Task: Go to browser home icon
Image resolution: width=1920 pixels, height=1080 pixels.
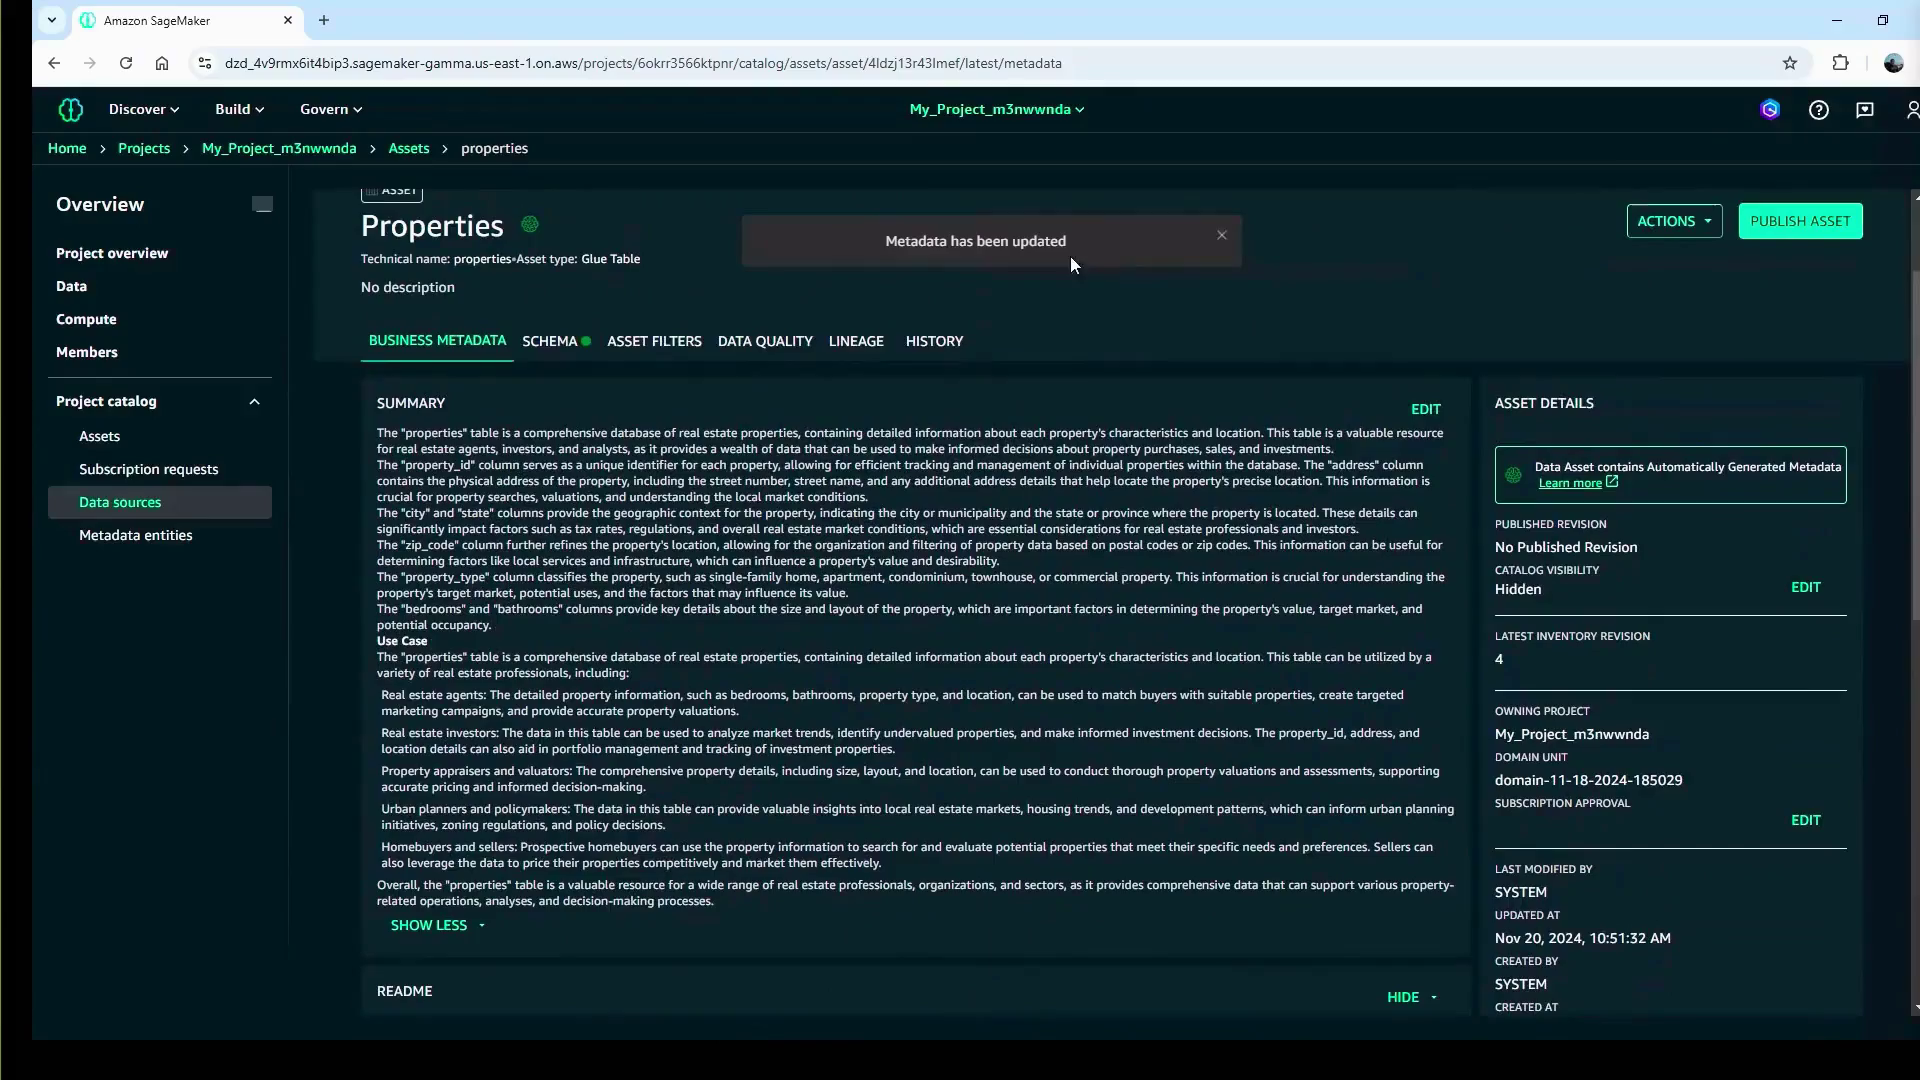Action: point(162,63)
